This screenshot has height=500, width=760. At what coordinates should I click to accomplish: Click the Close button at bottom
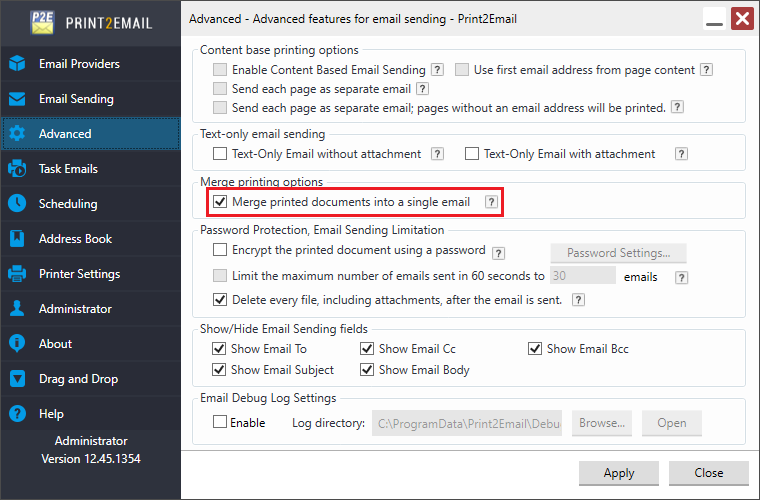click(x=709, y=473)
